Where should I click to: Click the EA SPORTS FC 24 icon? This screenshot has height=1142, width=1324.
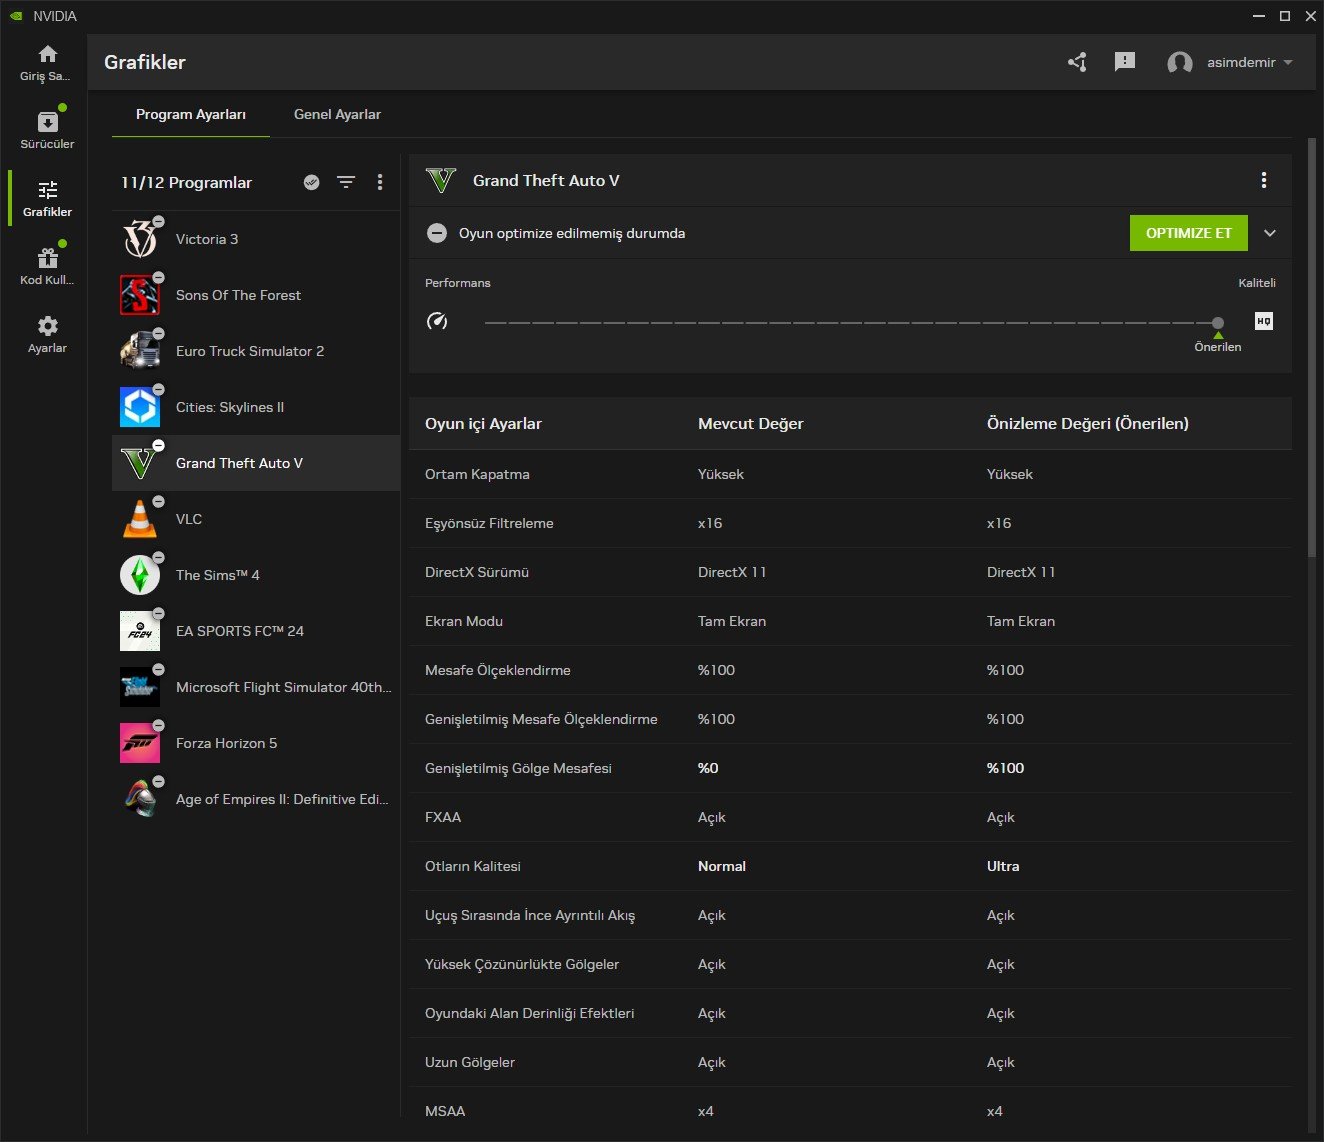[x=139, y=631]
